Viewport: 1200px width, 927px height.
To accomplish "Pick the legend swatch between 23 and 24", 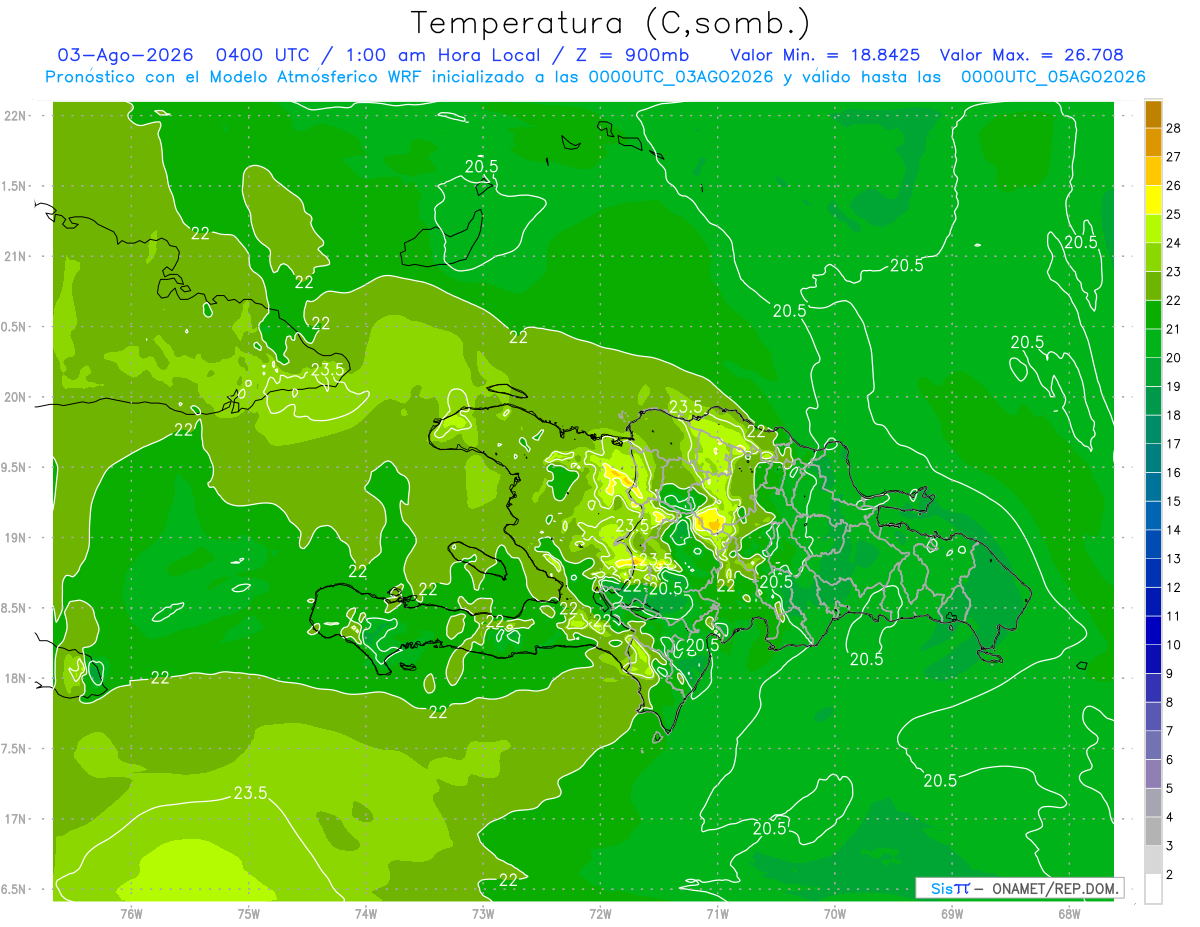I will coord(1153,257).
